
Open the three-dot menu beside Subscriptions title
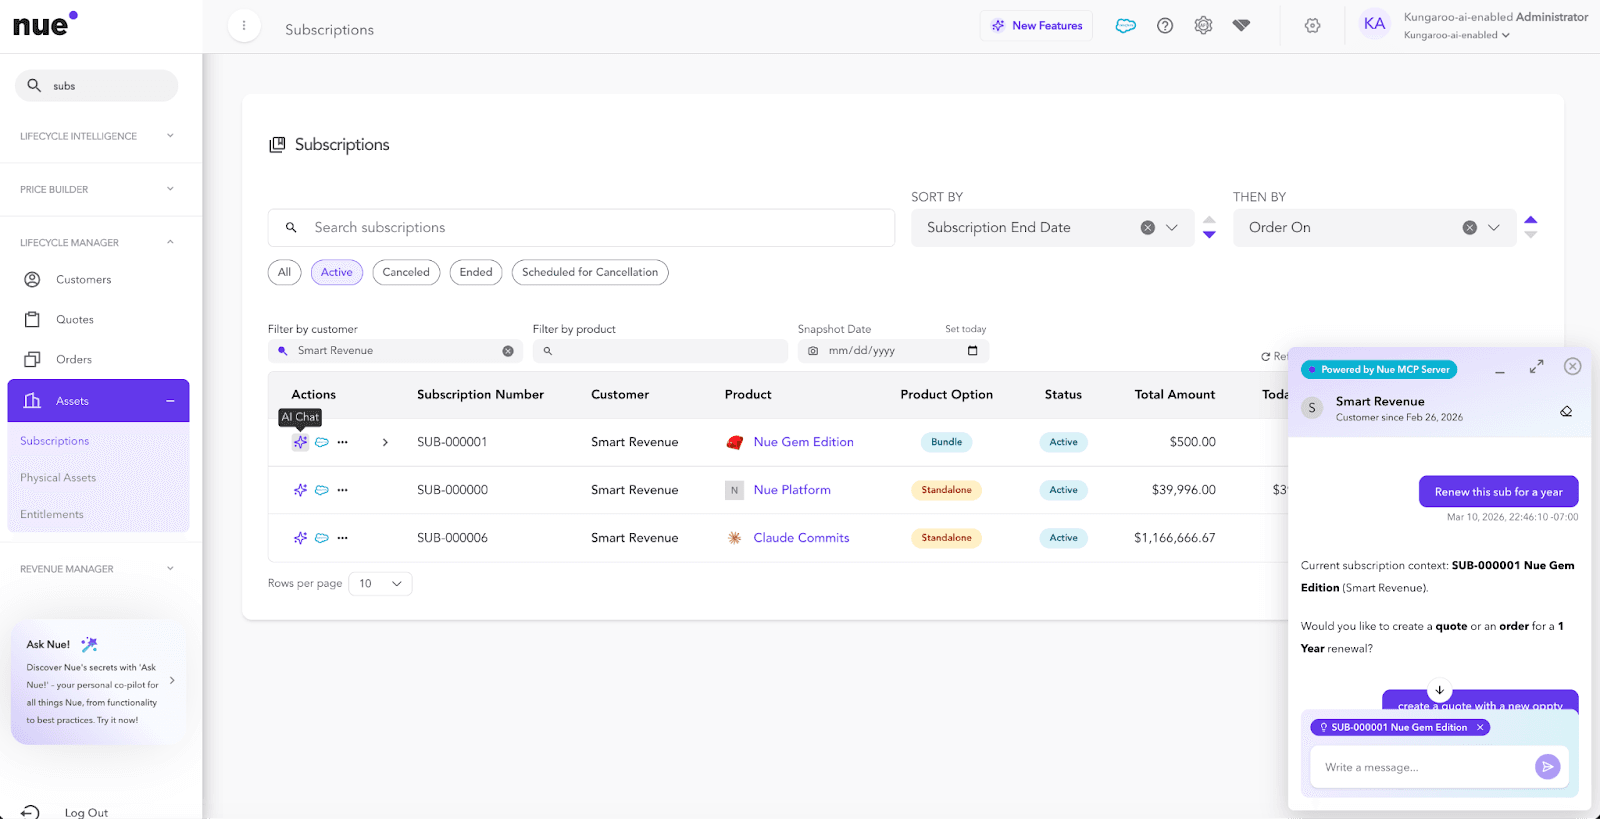click(x=244, y=26)
